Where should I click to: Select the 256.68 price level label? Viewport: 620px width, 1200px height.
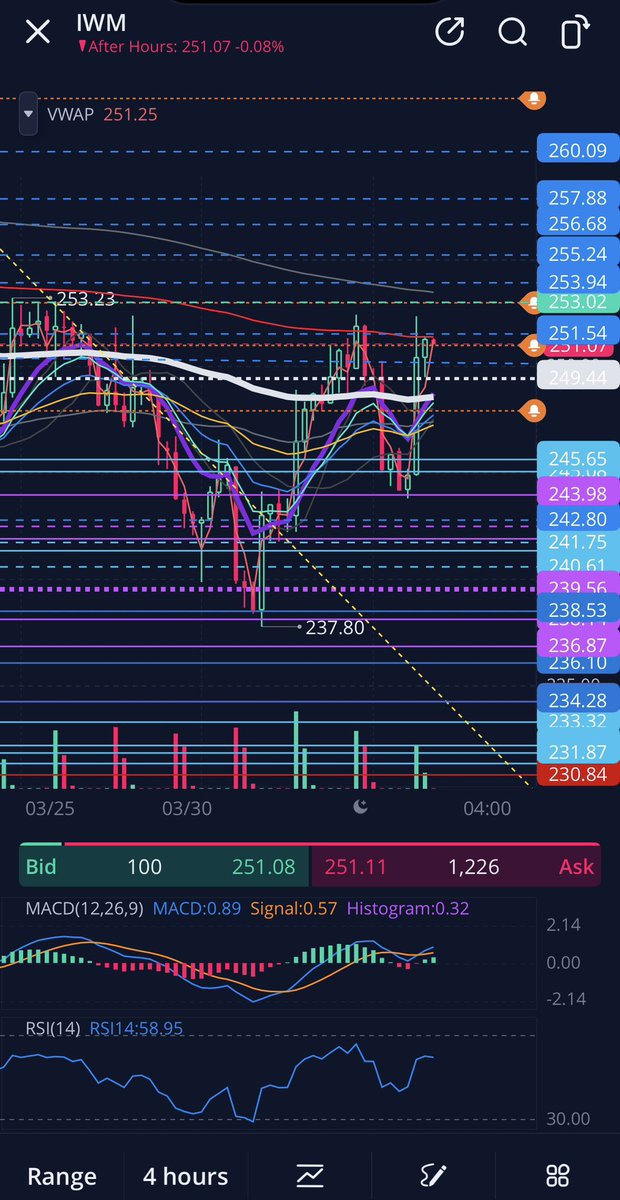coord(578,223)
